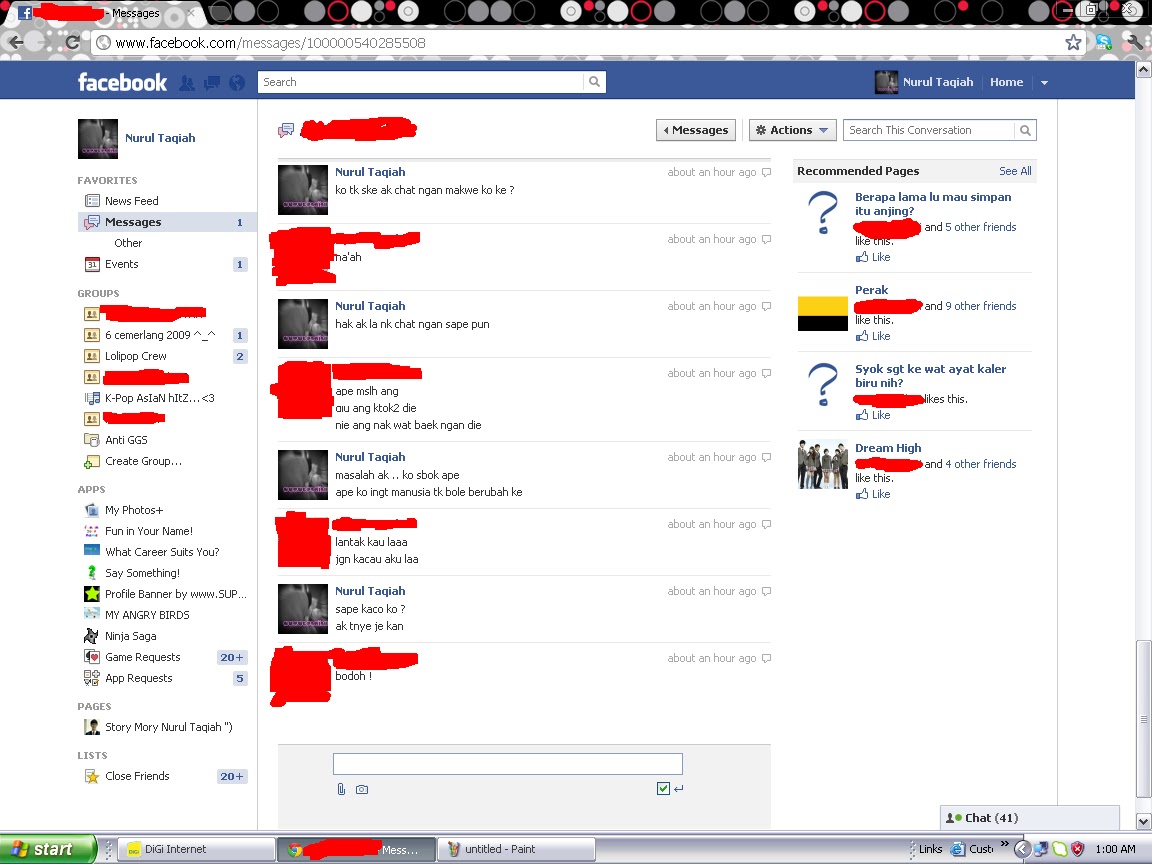The height and width of the screenshot is (864, 1152).
Task: Click the message reply text box
Action: click(508, 763)
